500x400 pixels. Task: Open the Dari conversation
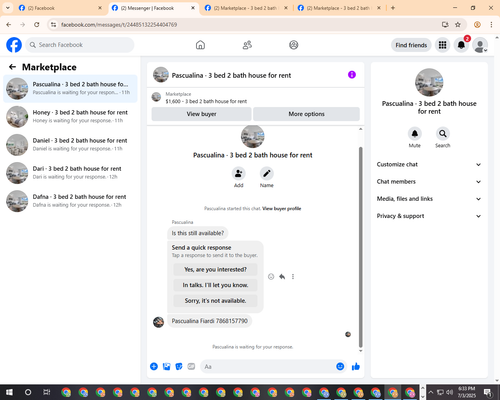pyautogui.click(x=70, y=173)
